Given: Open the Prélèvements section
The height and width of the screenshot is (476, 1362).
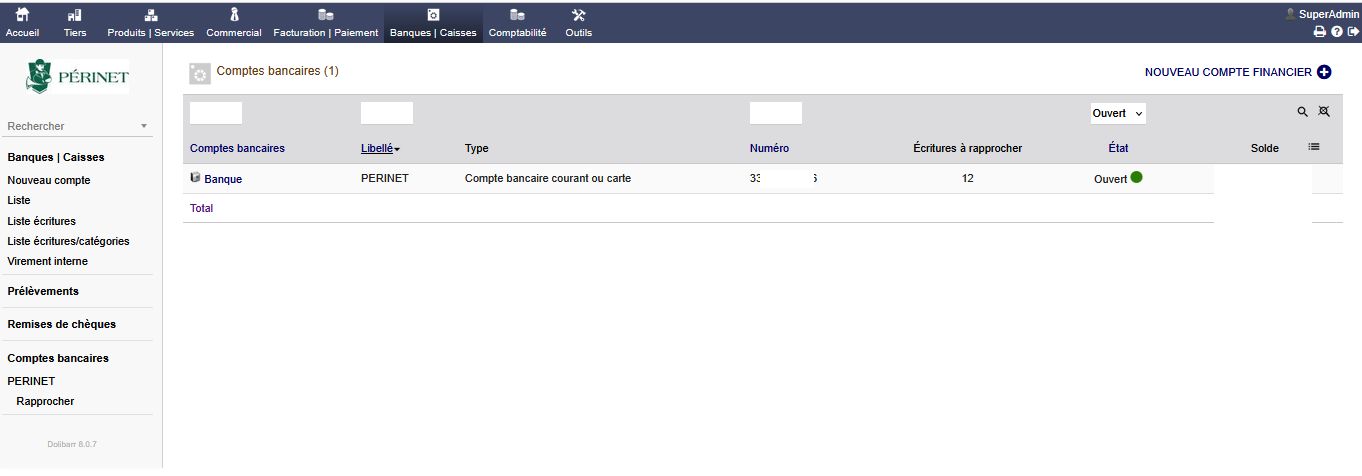Looking at the screenshot, I should coord(43,291).
